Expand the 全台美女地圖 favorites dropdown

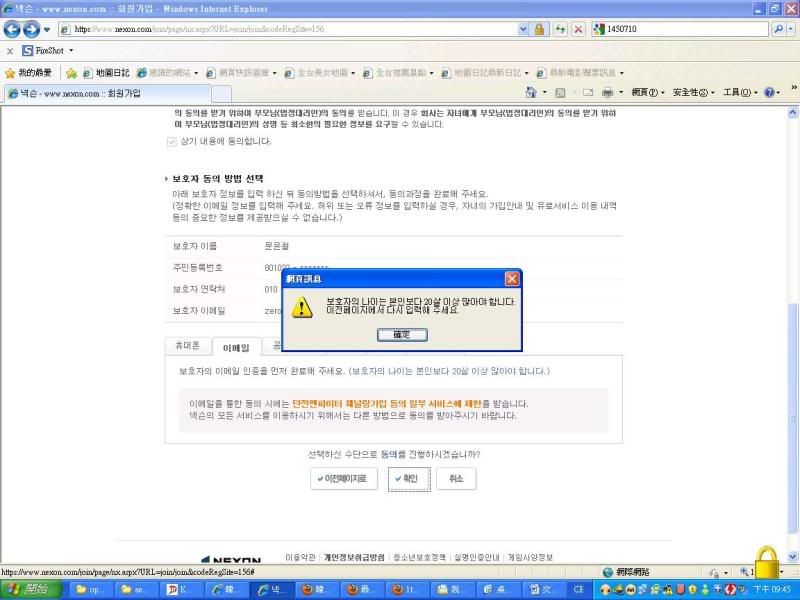353,73
